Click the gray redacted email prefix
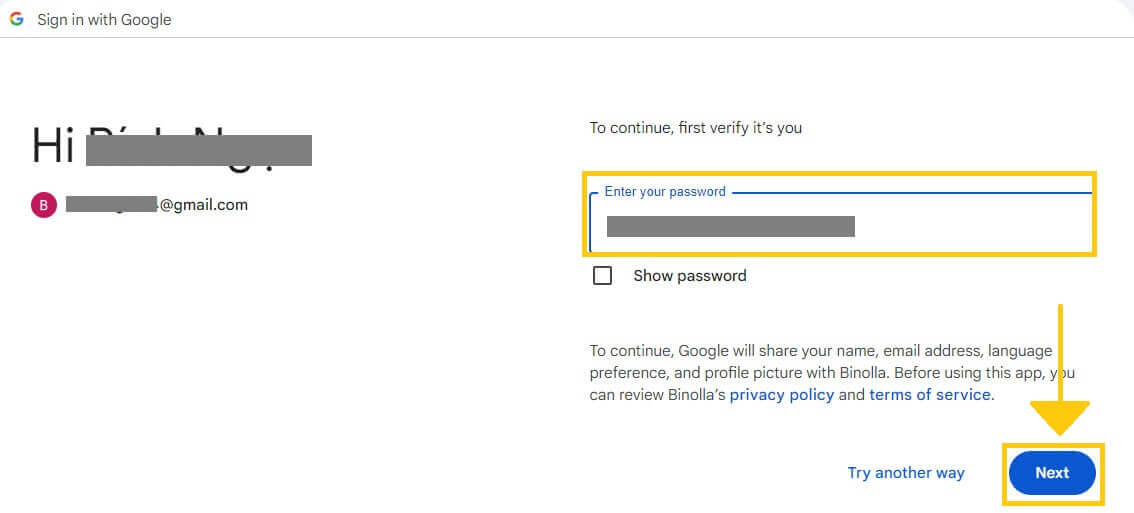1134x513 pixels. tap(112, 205)
